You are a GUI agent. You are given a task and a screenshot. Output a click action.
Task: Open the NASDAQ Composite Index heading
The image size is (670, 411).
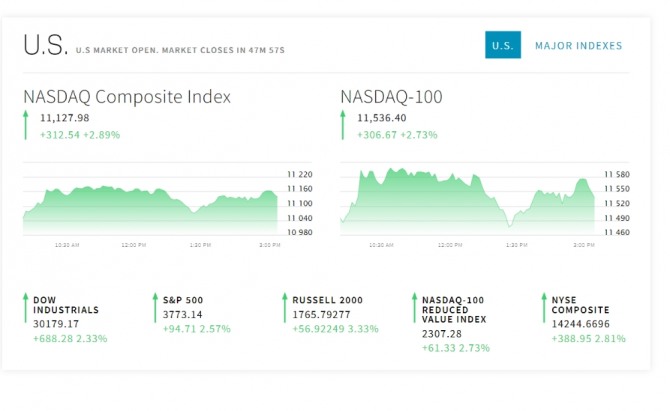(x=127, y=97)
